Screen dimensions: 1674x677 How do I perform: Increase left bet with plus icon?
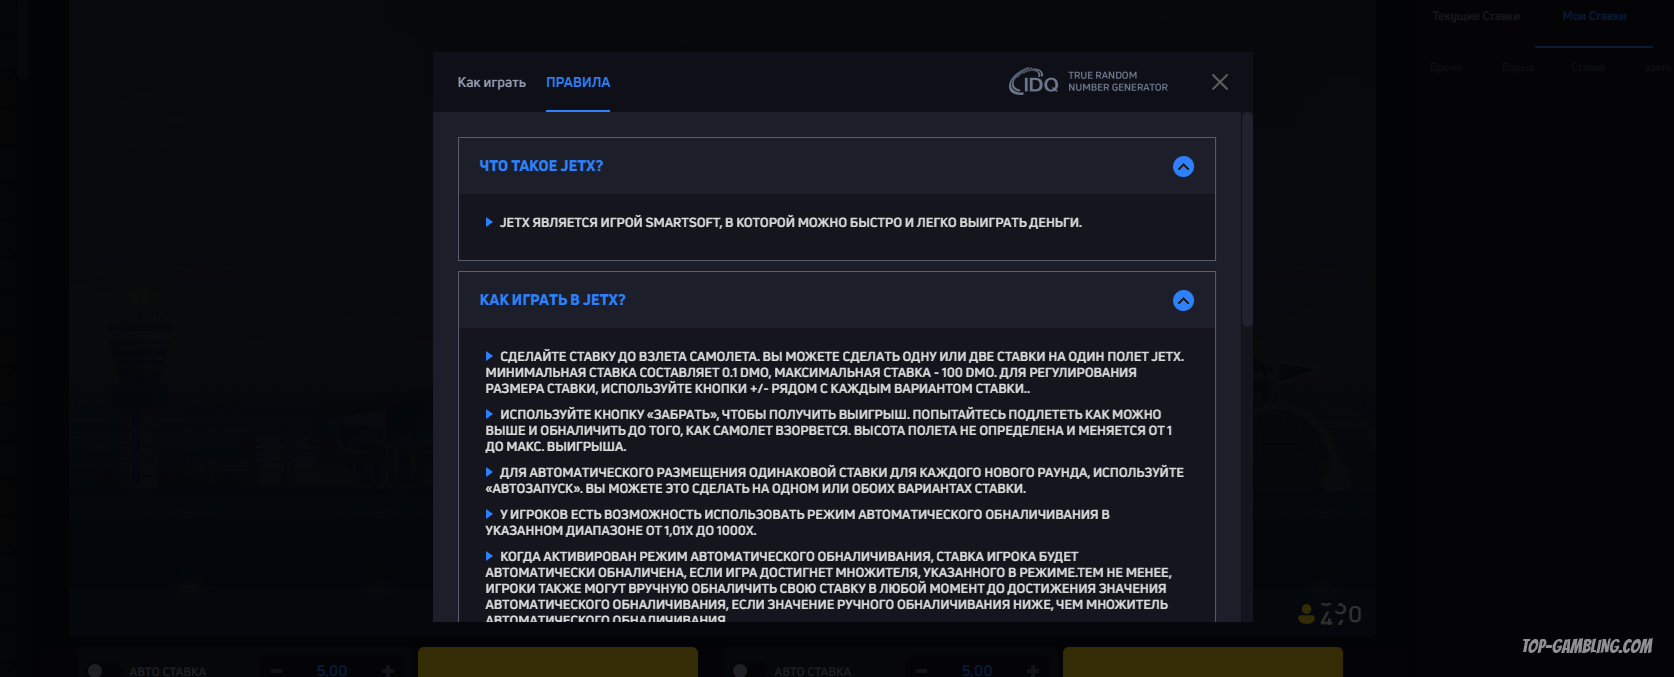click(388, 670)
